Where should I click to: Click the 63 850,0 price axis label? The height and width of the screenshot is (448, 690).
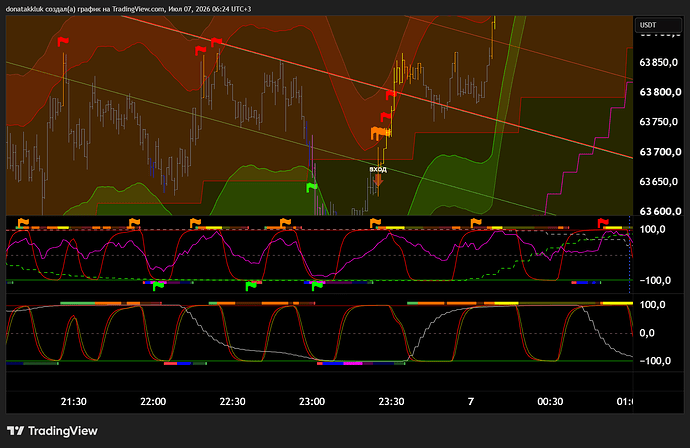click(658, 62)
